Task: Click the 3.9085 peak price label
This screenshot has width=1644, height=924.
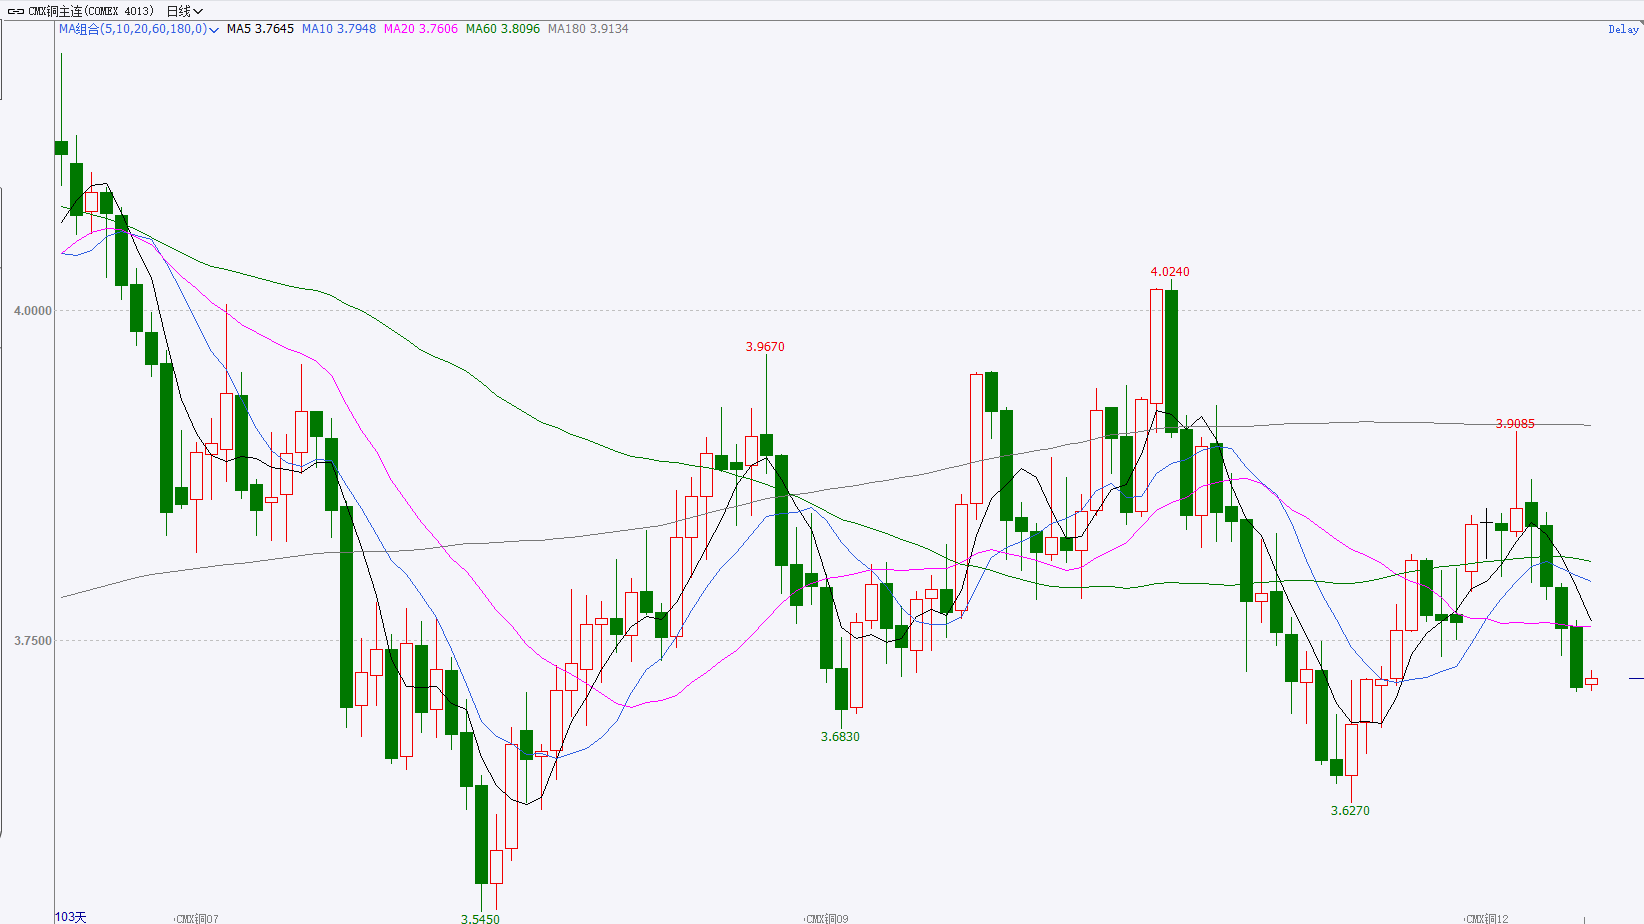Action: click(1515, 424)
